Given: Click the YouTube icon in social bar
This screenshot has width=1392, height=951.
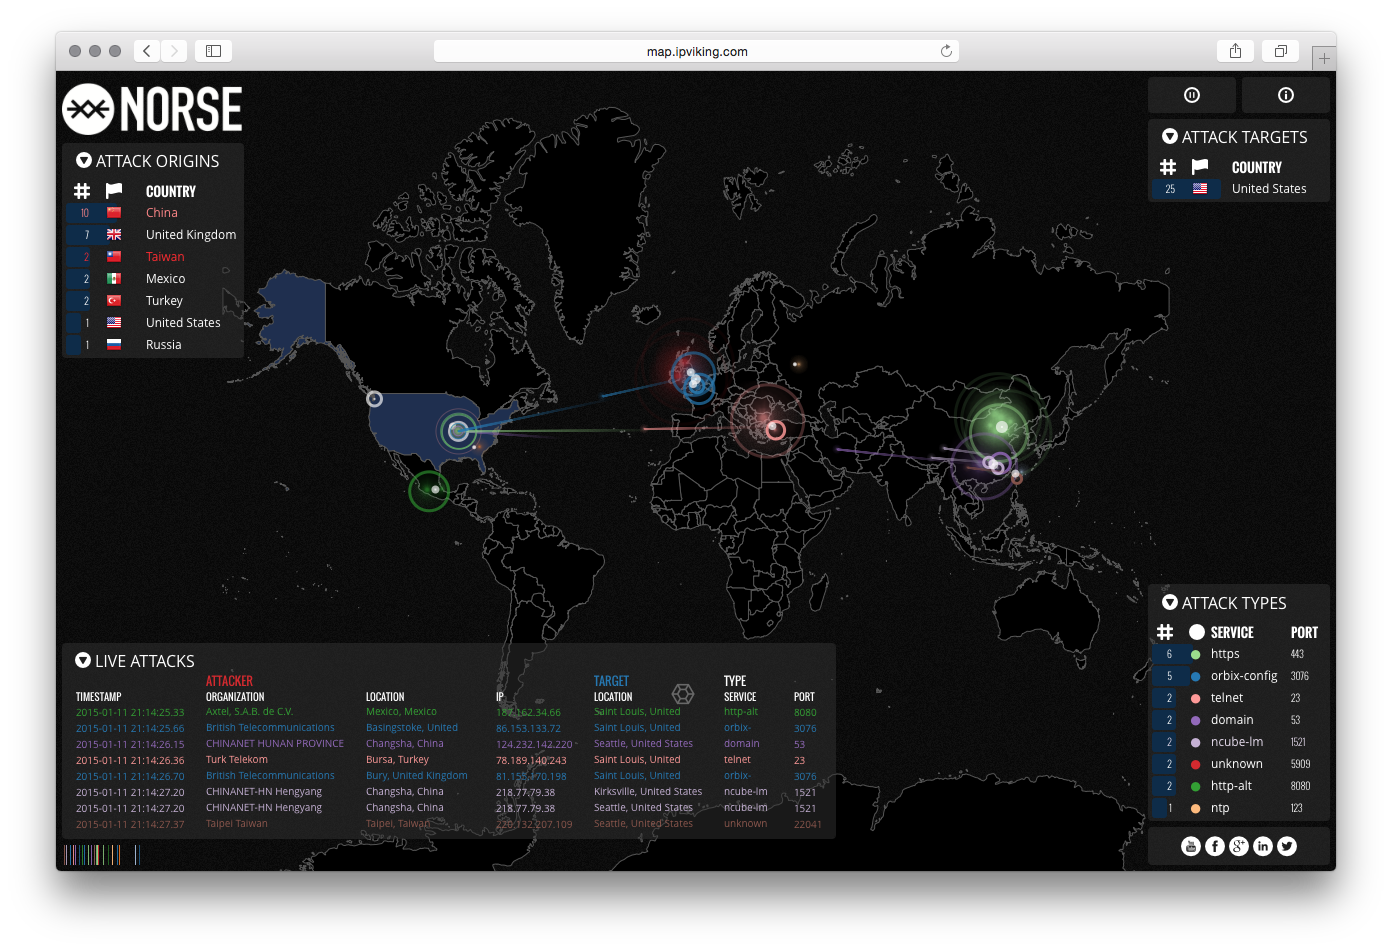Looking at the screenshot, I should [1190, 845].
